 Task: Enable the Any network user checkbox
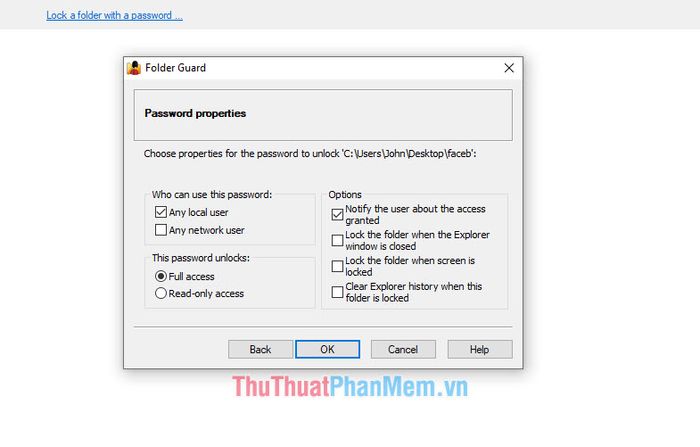coord(161,230)
